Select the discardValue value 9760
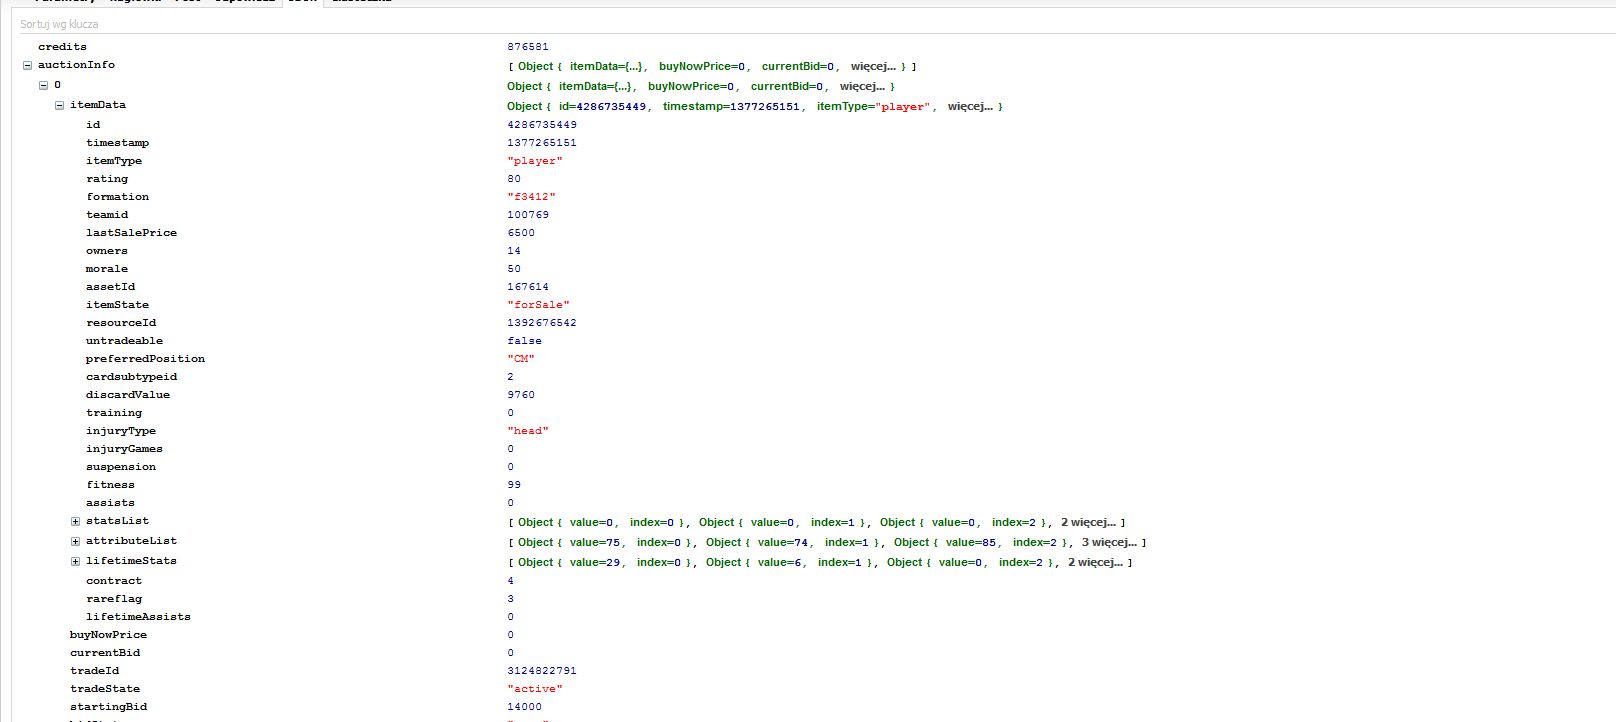Image resolution: width=1616 pixels, height=722 pixels. [521, 395]
